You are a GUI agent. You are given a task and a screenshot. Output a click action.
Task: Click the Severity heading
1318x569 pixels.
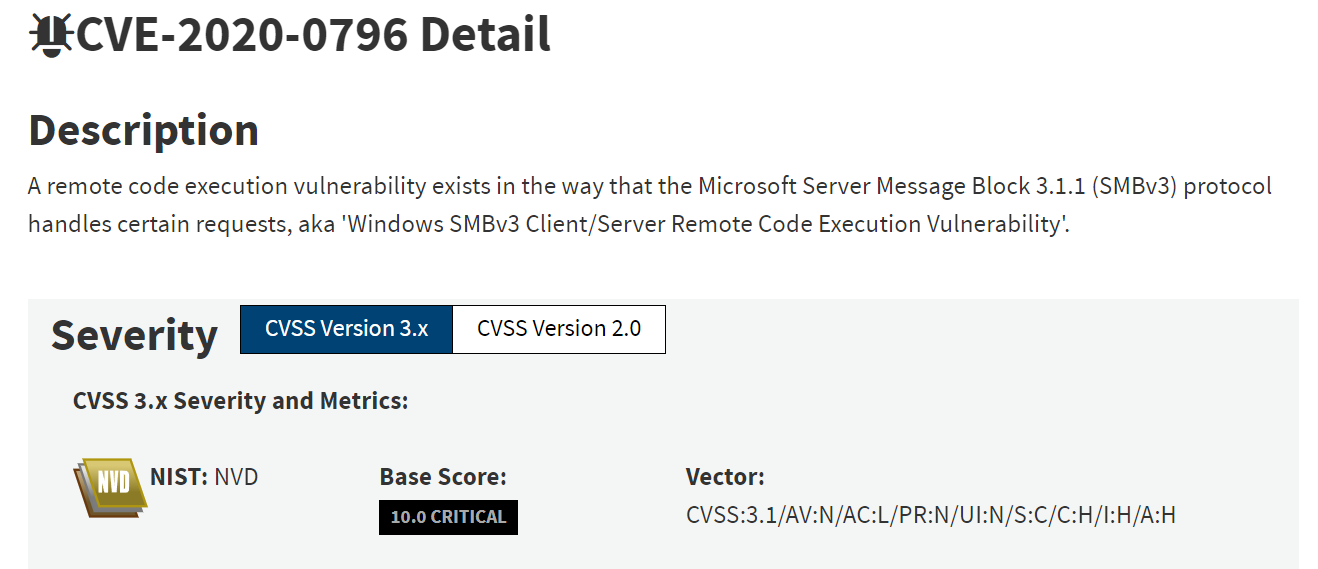(x=134, y=335)
